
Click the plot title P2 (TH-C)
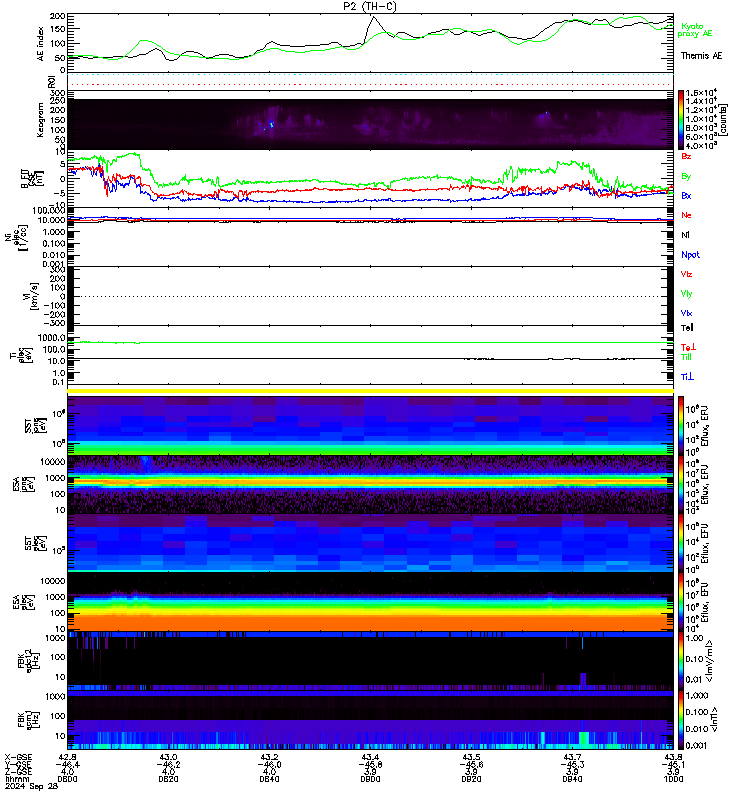point(370,6)
